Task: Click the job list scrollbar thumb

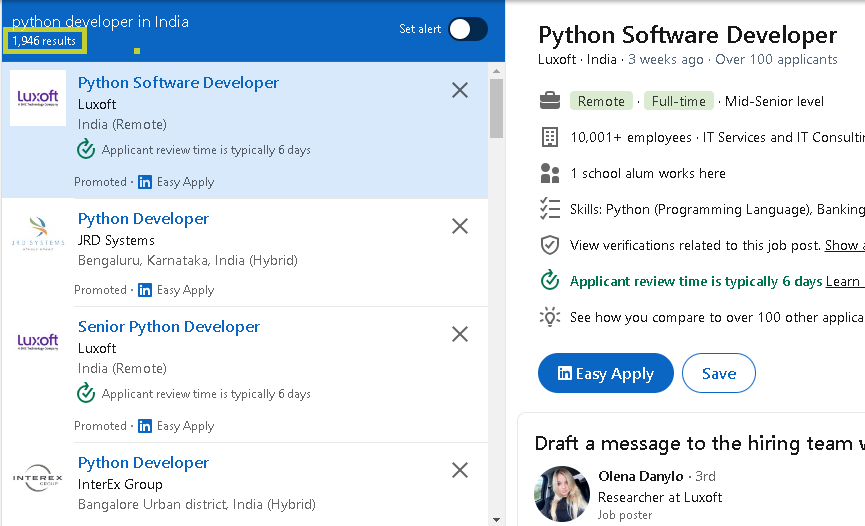Action: coord(496,108)
